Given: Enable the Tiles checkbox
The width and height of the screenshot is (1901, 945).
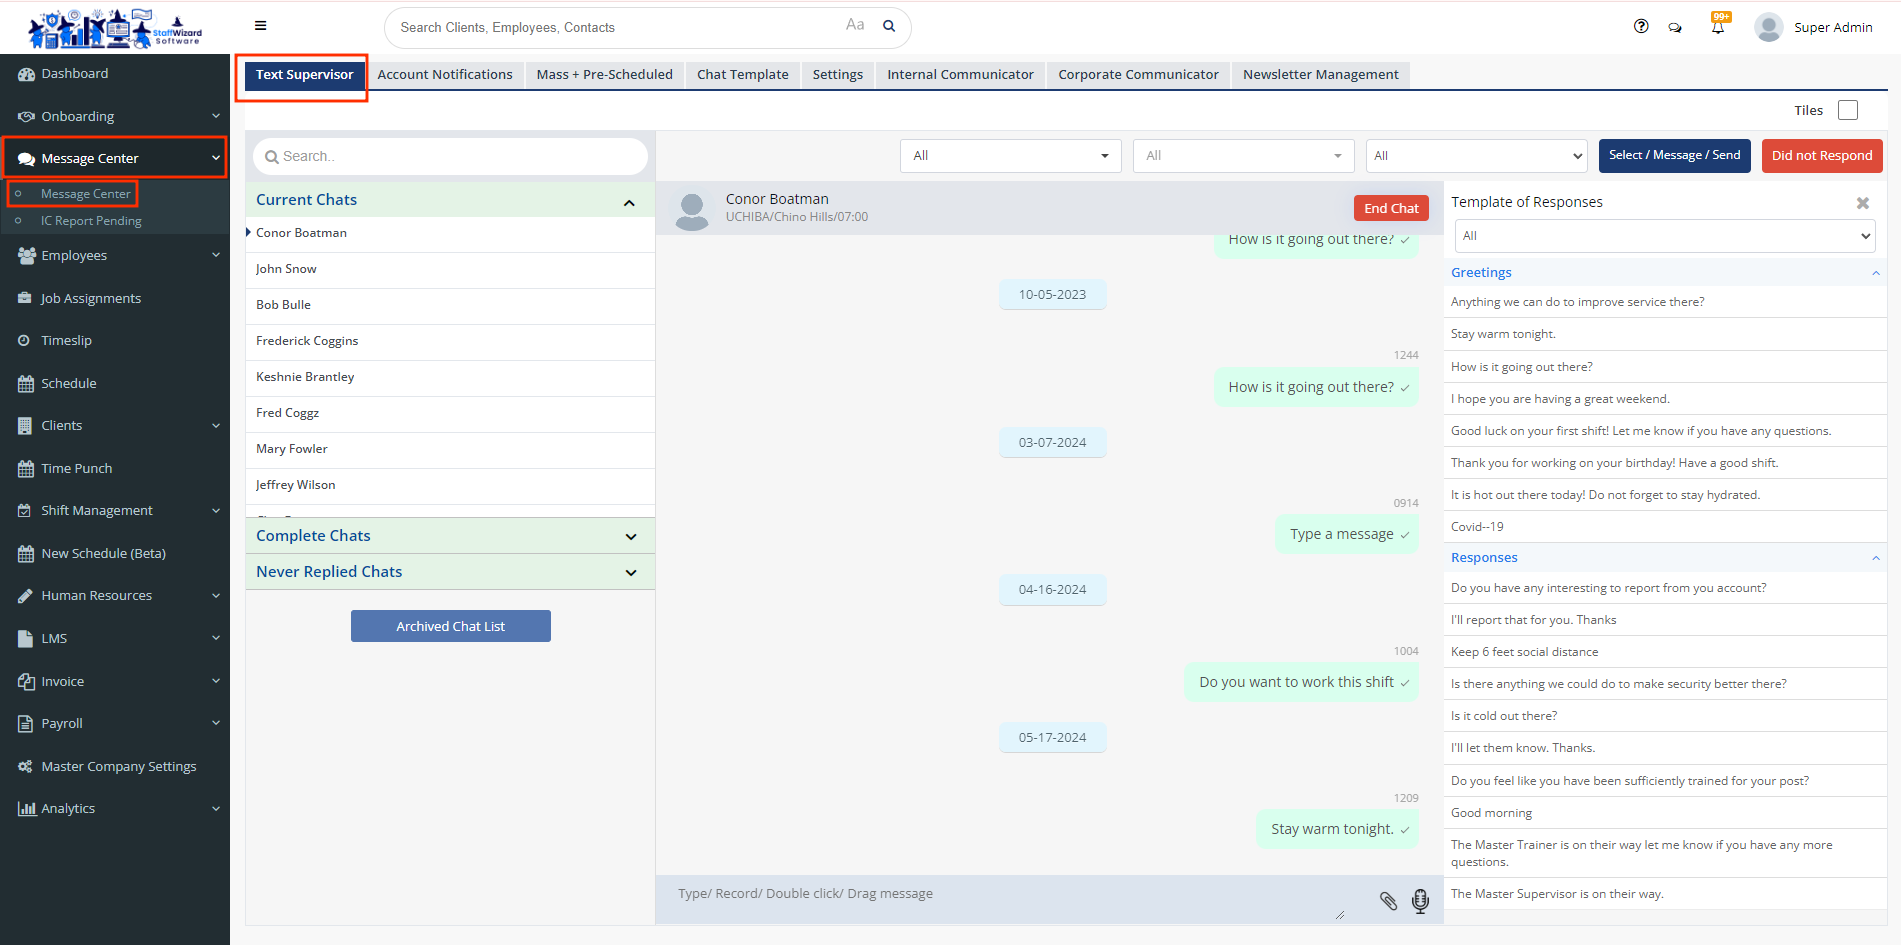Looking at the screenshot, I should point(1848,110).
